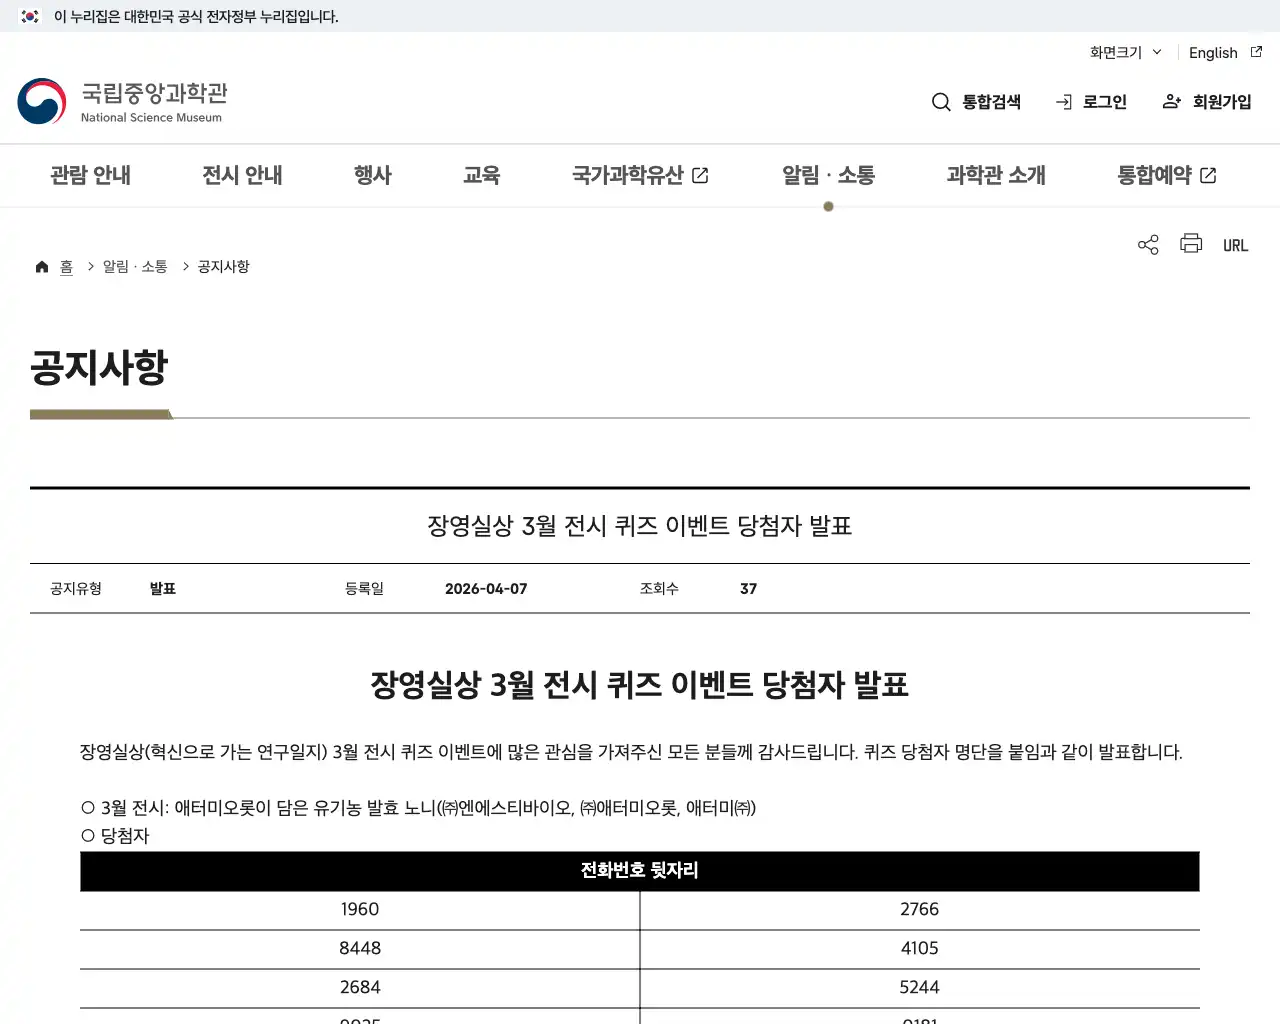Image resolution: width=1280 pixels, height=1024 pixels.
Task: Click the 회원가입 signup icon
Action: click(1171, 101)
